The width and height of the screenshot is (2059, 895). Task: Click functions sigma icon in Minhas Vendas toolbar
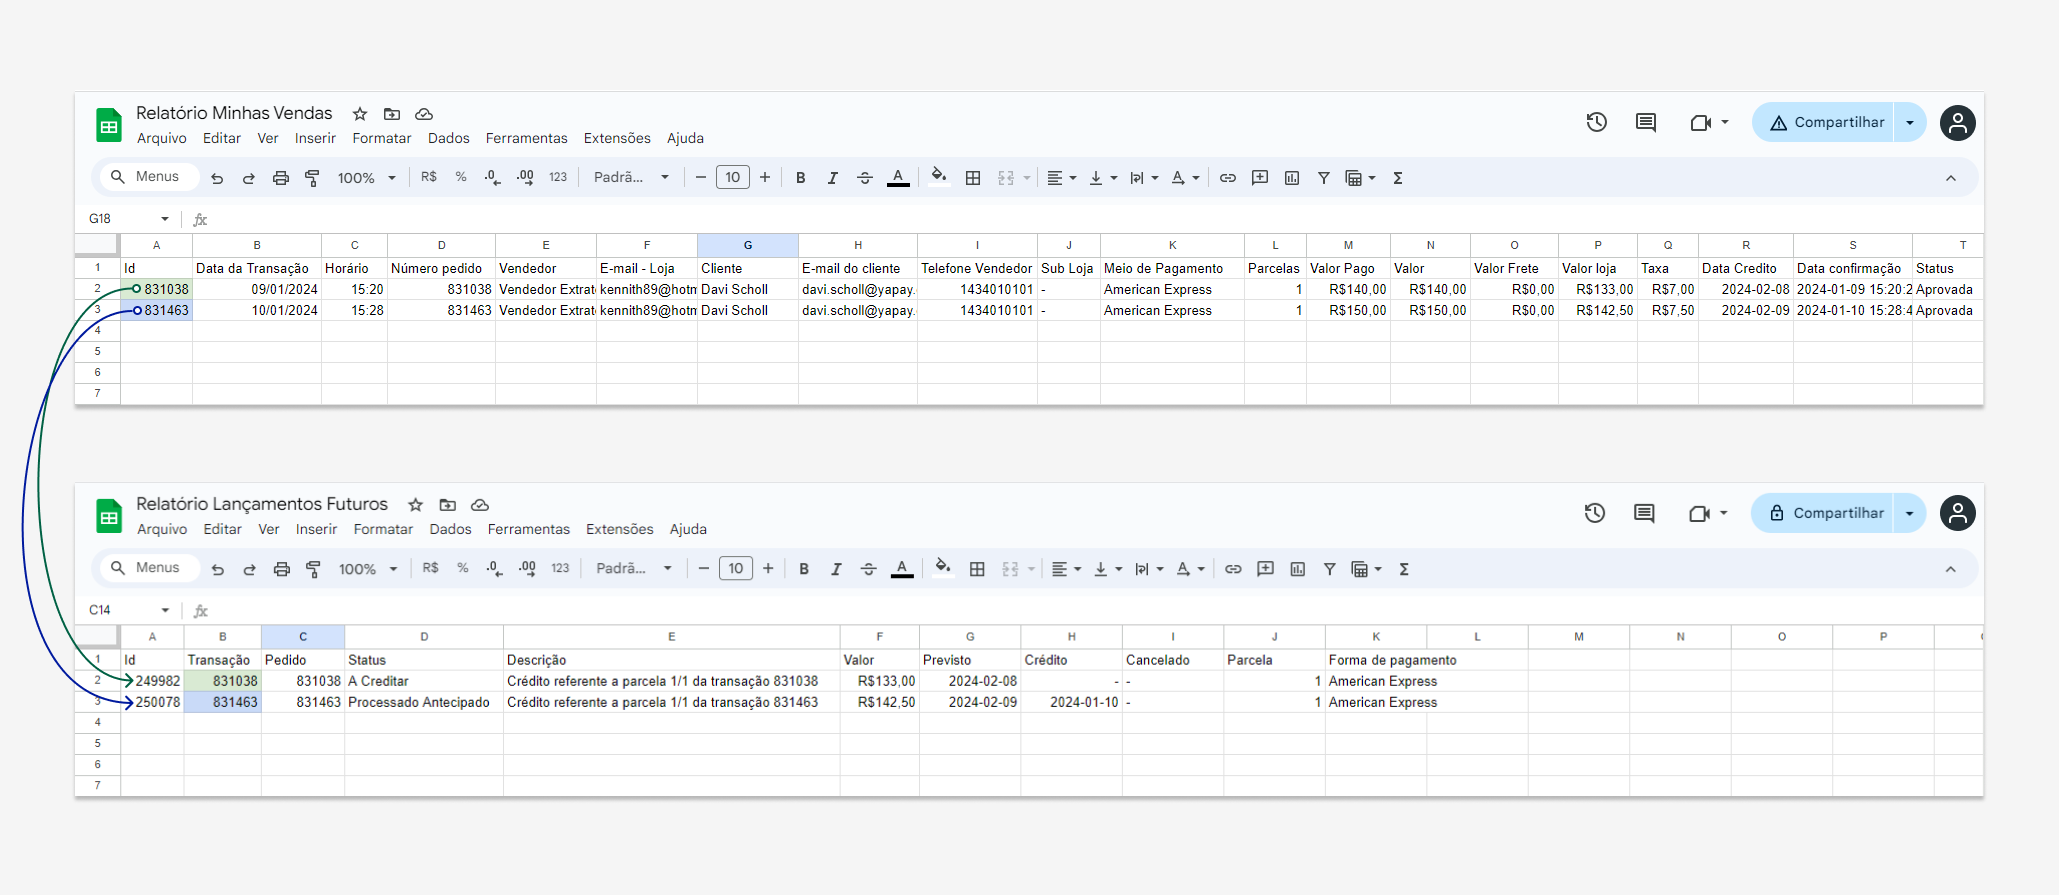[x=1398, y=178]
